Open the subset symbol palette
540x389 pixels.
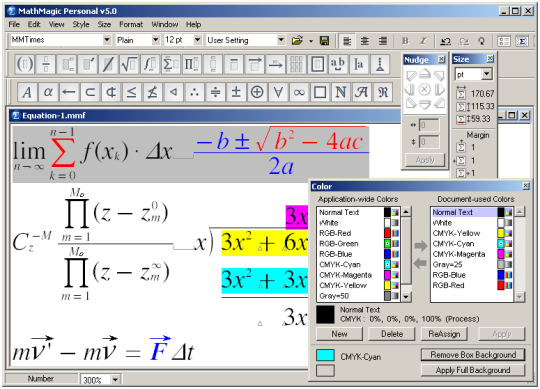(90, 92)
